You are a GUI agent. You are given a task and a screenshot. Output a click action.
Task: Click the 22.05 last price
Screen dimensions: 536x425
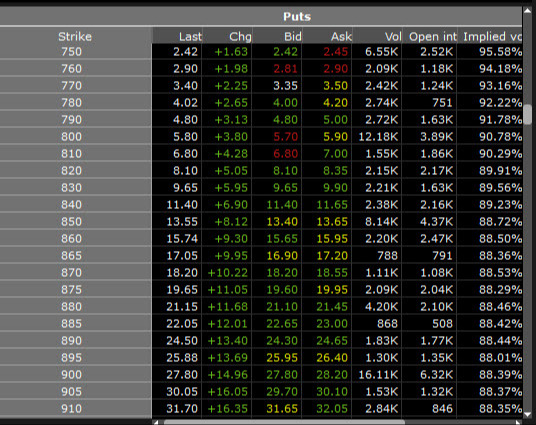tap(182, 323)
